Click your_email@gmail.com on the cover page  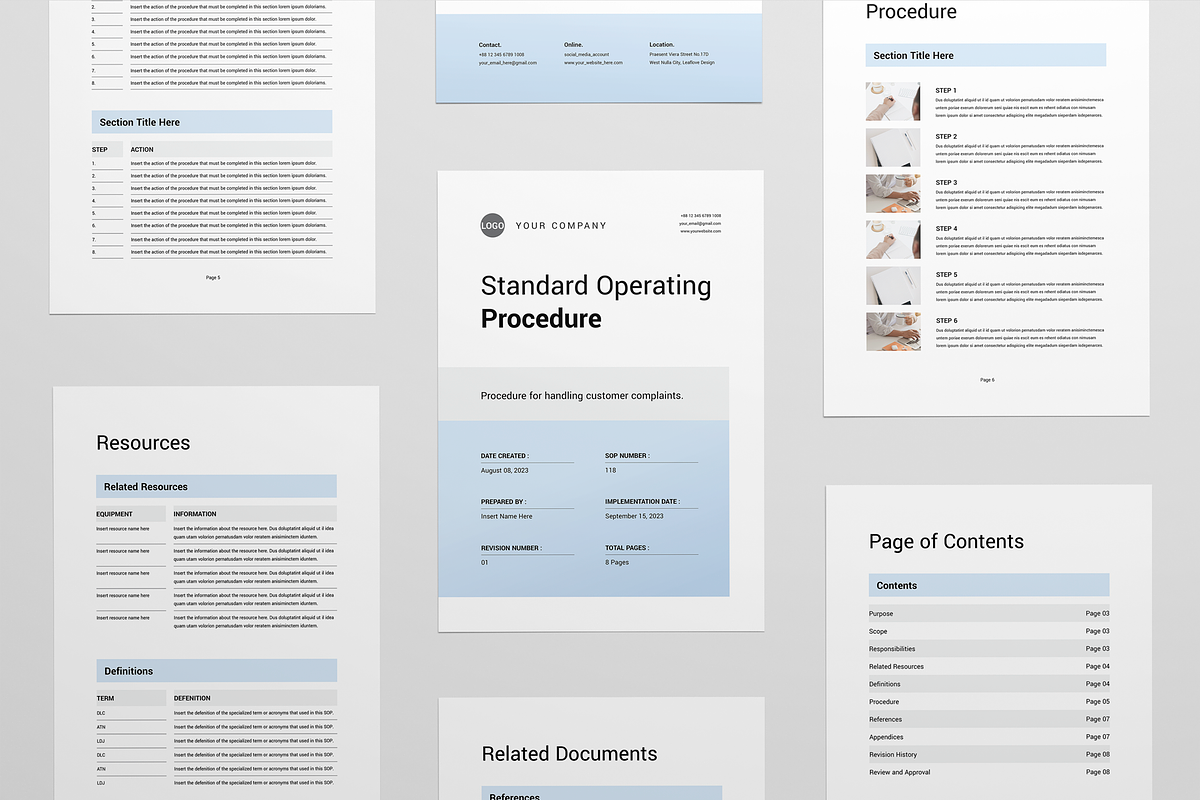click(x=700, y=223)
